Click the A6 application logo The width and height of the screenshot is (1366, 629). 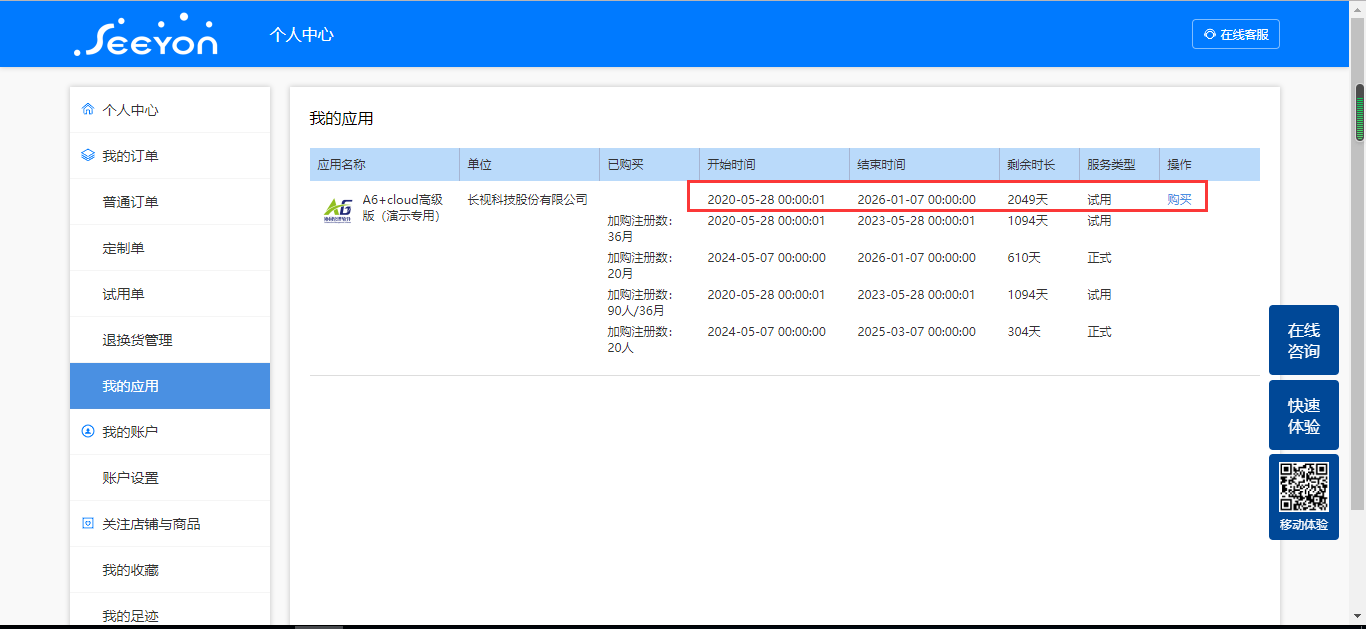pos(338,210)
